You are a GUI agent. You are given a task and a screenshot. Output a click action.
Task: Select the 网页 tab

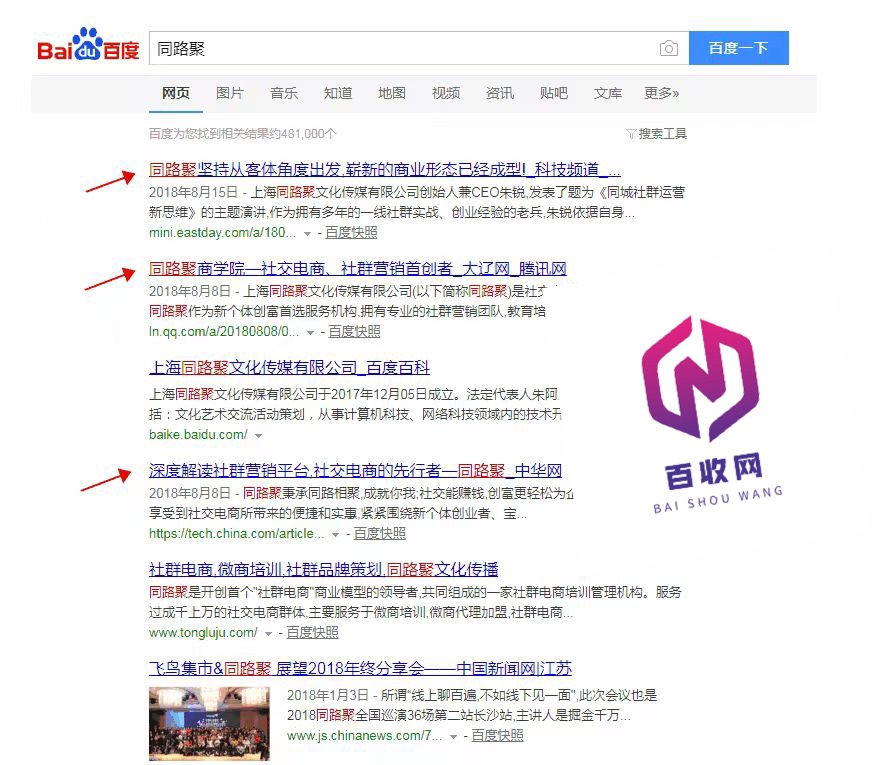coord(176,93)
